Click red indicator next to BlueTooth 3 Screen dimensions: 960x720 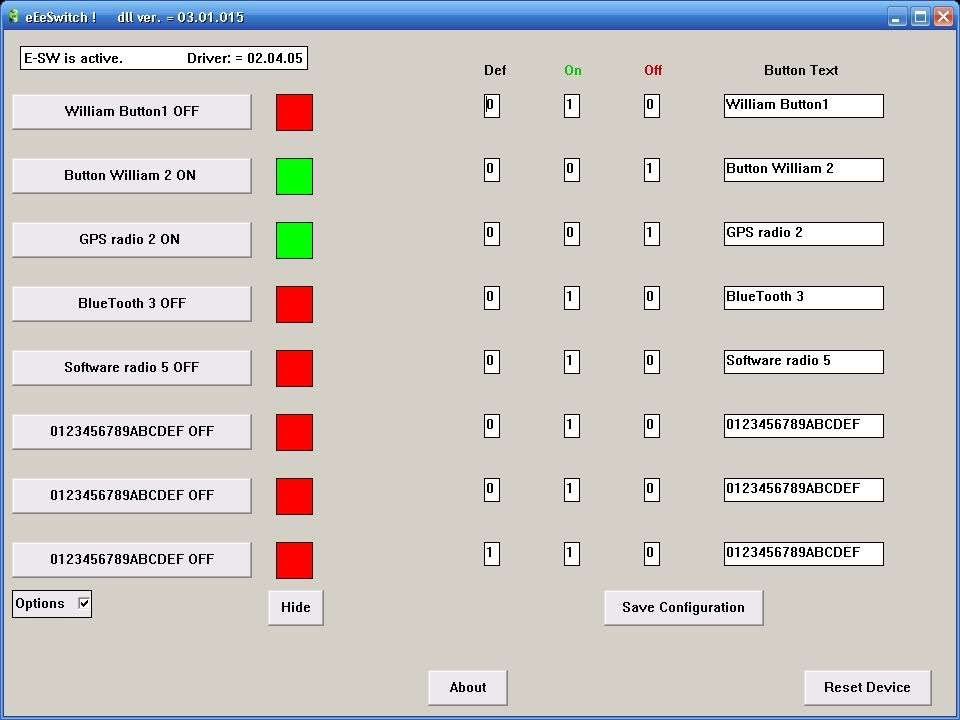click(x=294, y=304)
